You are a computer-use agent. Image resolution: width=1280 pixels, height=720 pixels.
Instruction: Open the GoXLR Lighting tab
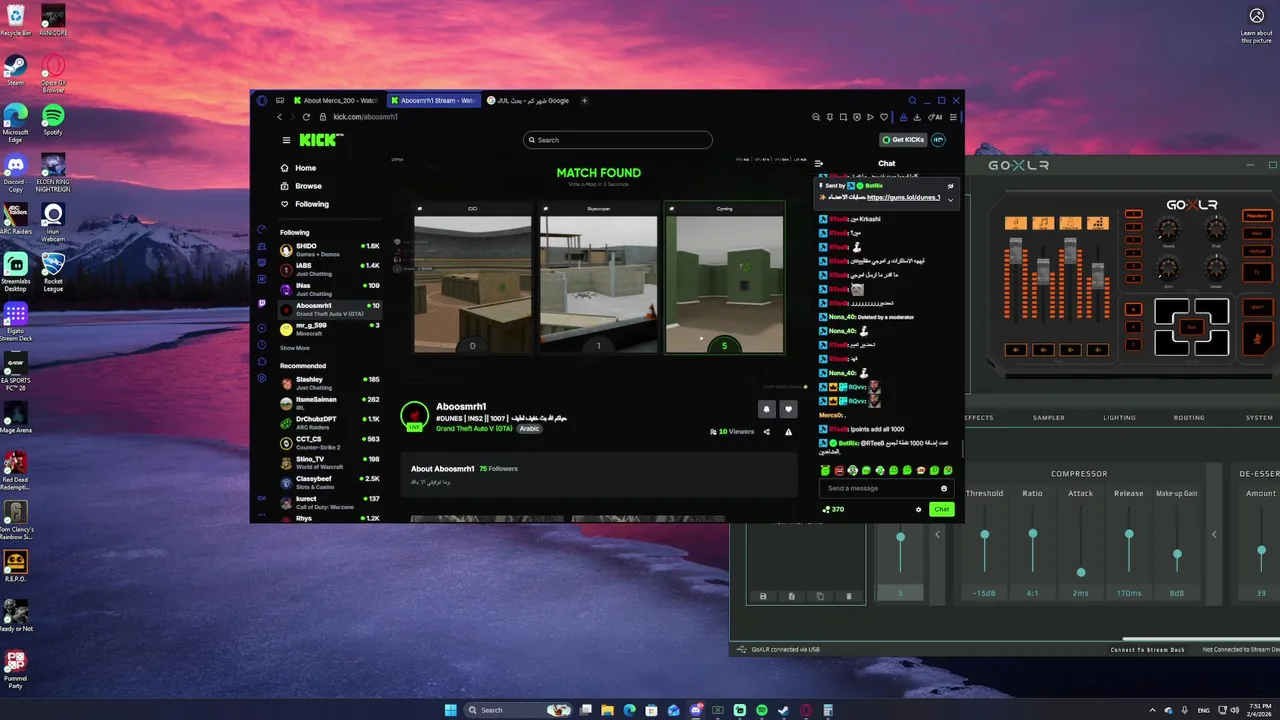[1119, 418]
